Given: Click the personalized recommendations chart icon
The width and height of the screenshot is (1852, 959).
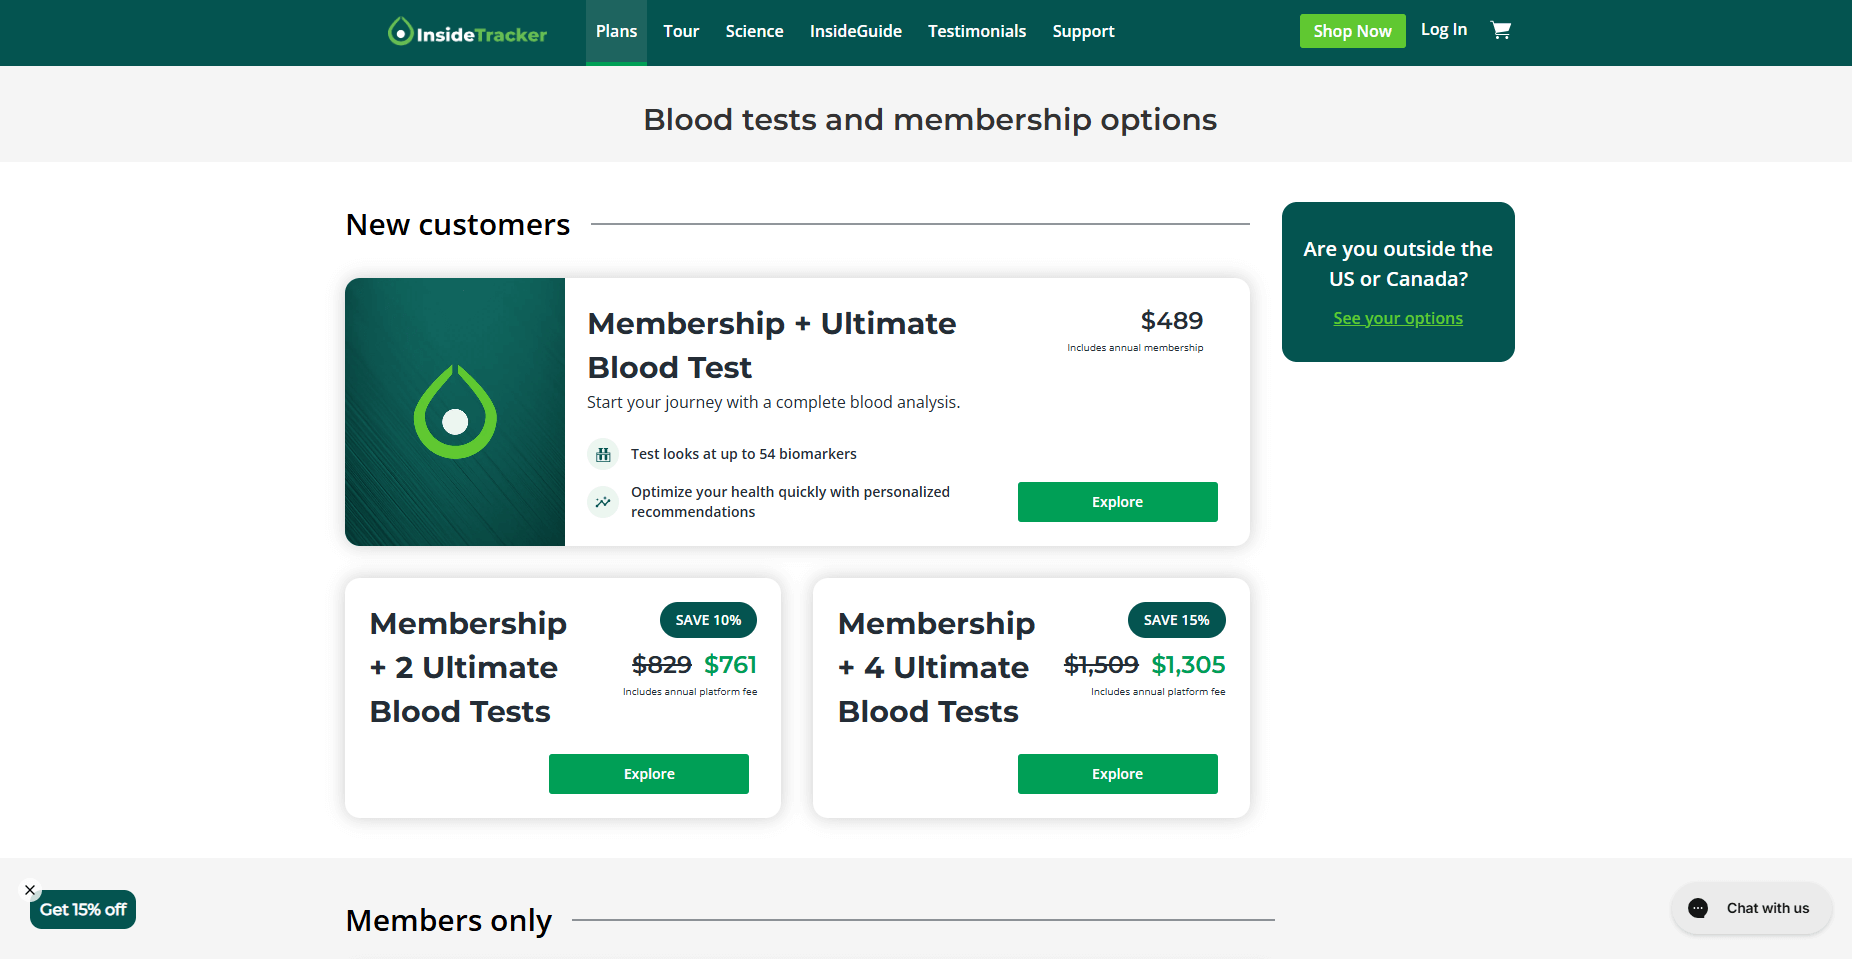Looking at the screenshot, I should pyautogui.click(x=603, y=501).
